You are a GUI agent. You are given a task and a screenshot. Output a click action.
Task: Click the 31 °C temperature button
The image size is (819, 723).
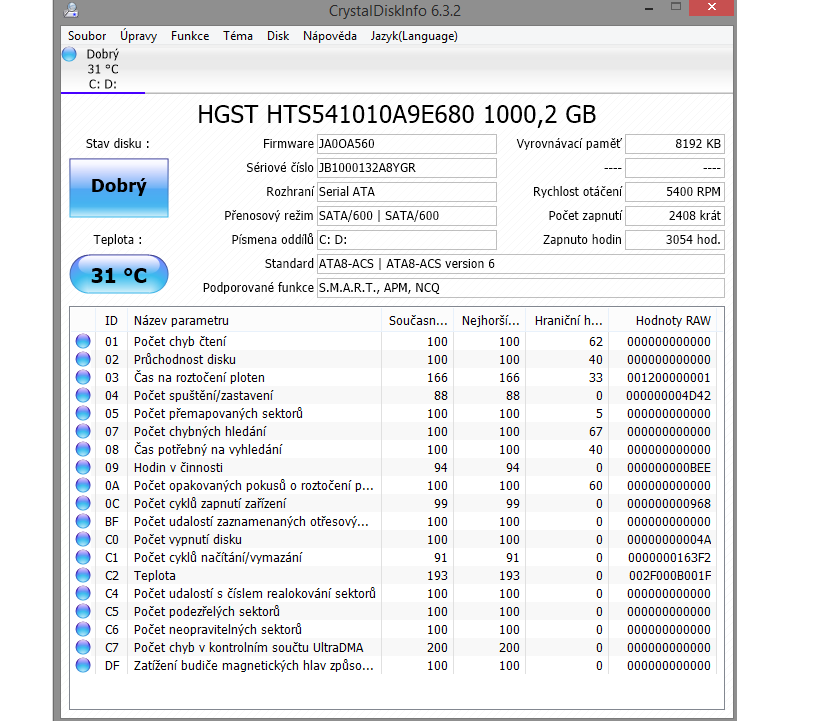point(119,275)
